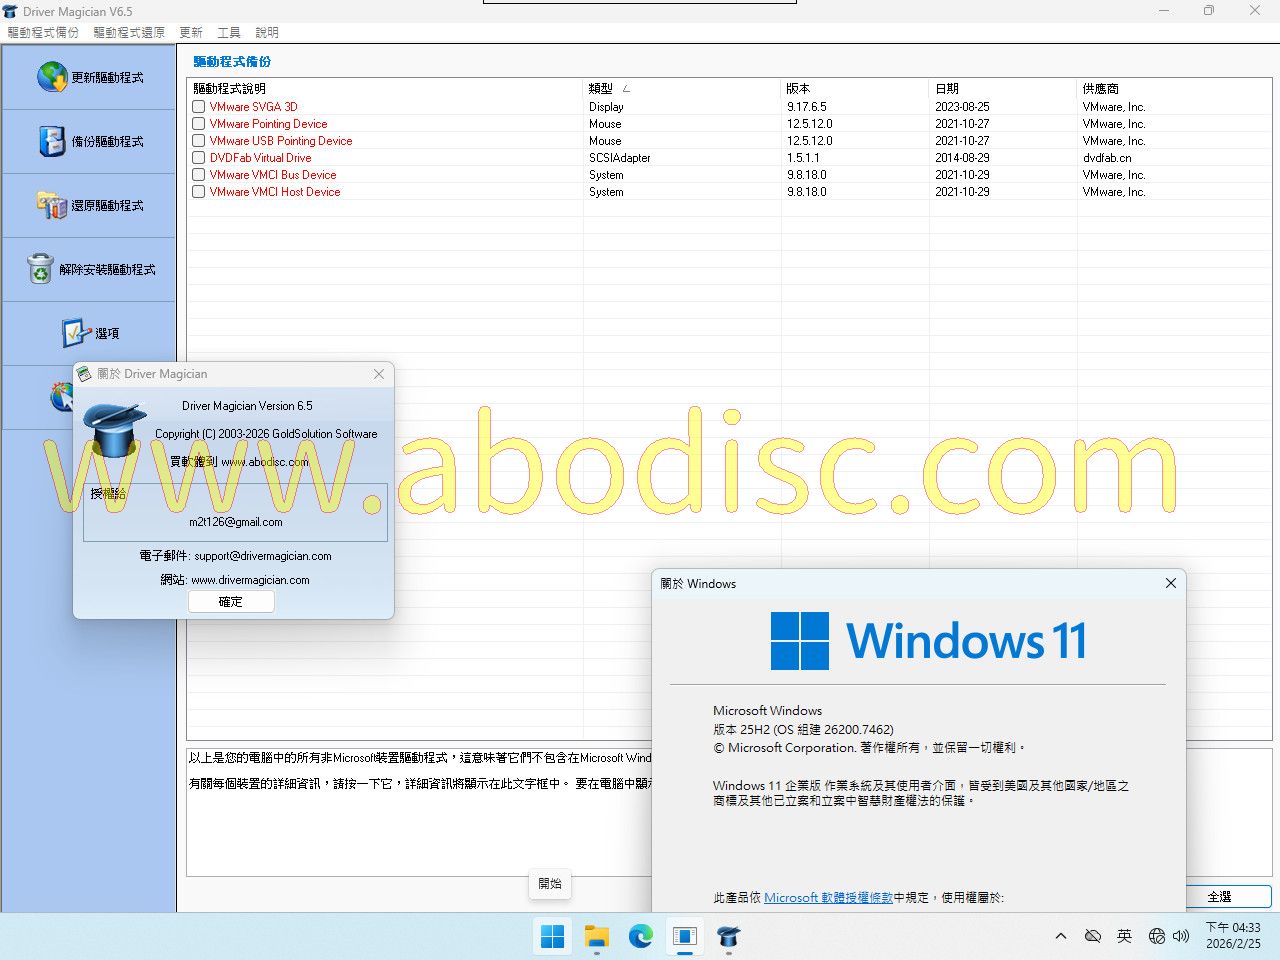Expand the system tray hidden icons chevron
The height and width of the screenshot is (960, 1280).
click(1060, 937)
